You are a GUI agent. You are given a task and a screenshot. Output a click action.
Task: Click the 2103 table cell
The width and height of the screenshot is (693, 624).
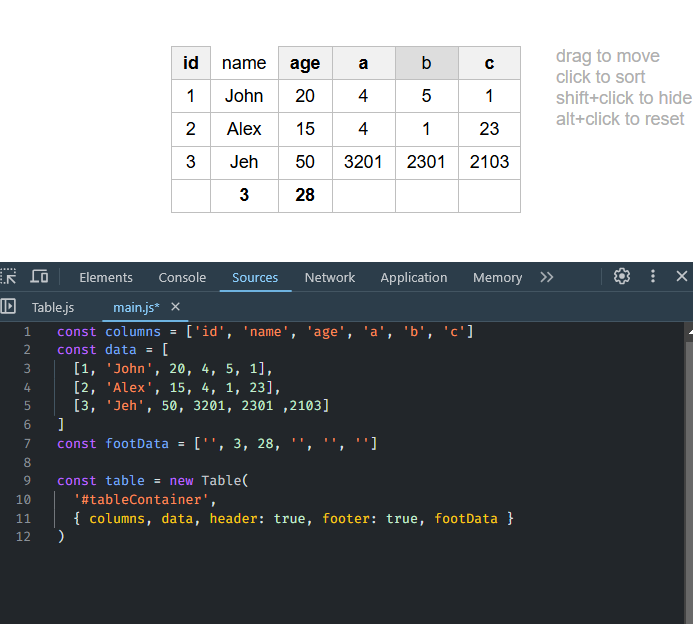pos(489,162)
